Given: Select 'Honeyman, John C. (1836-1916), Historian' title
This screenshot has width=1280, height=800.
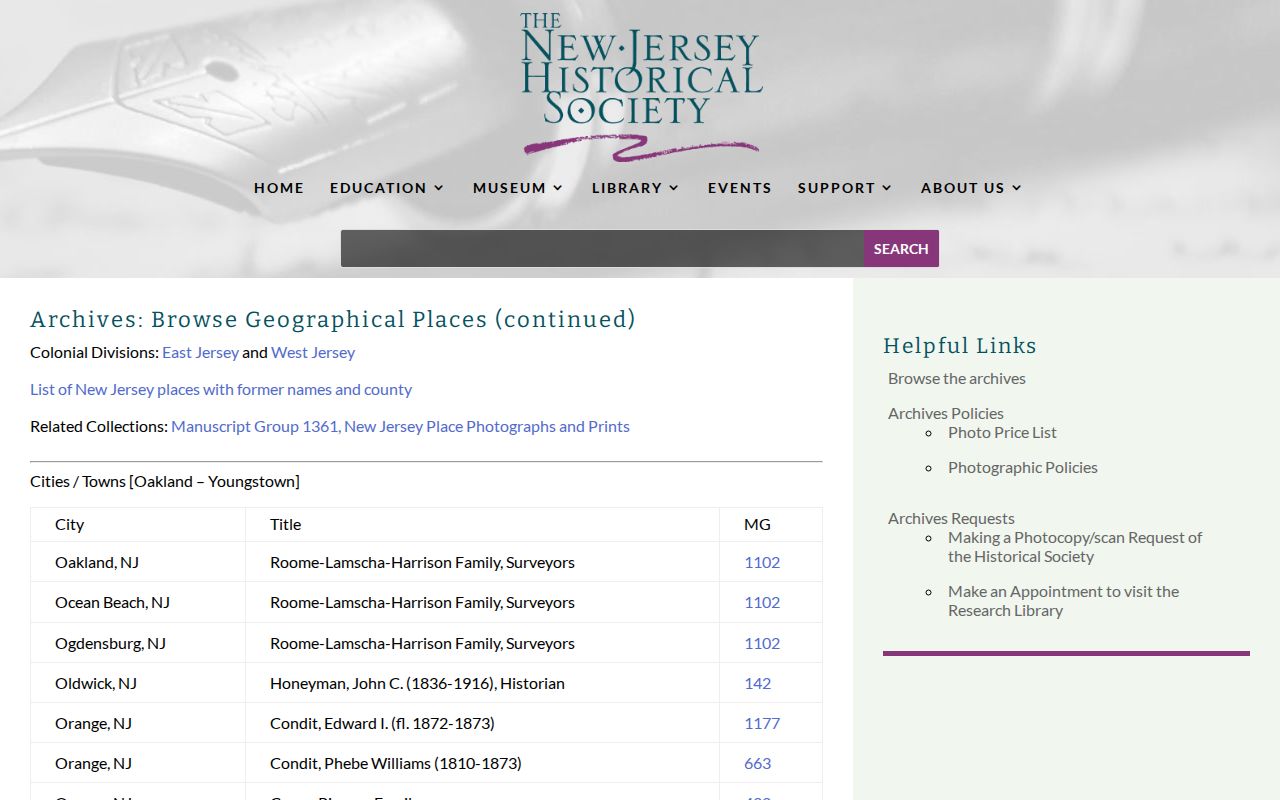Looking at the screenshot, I should pos(417,684).
